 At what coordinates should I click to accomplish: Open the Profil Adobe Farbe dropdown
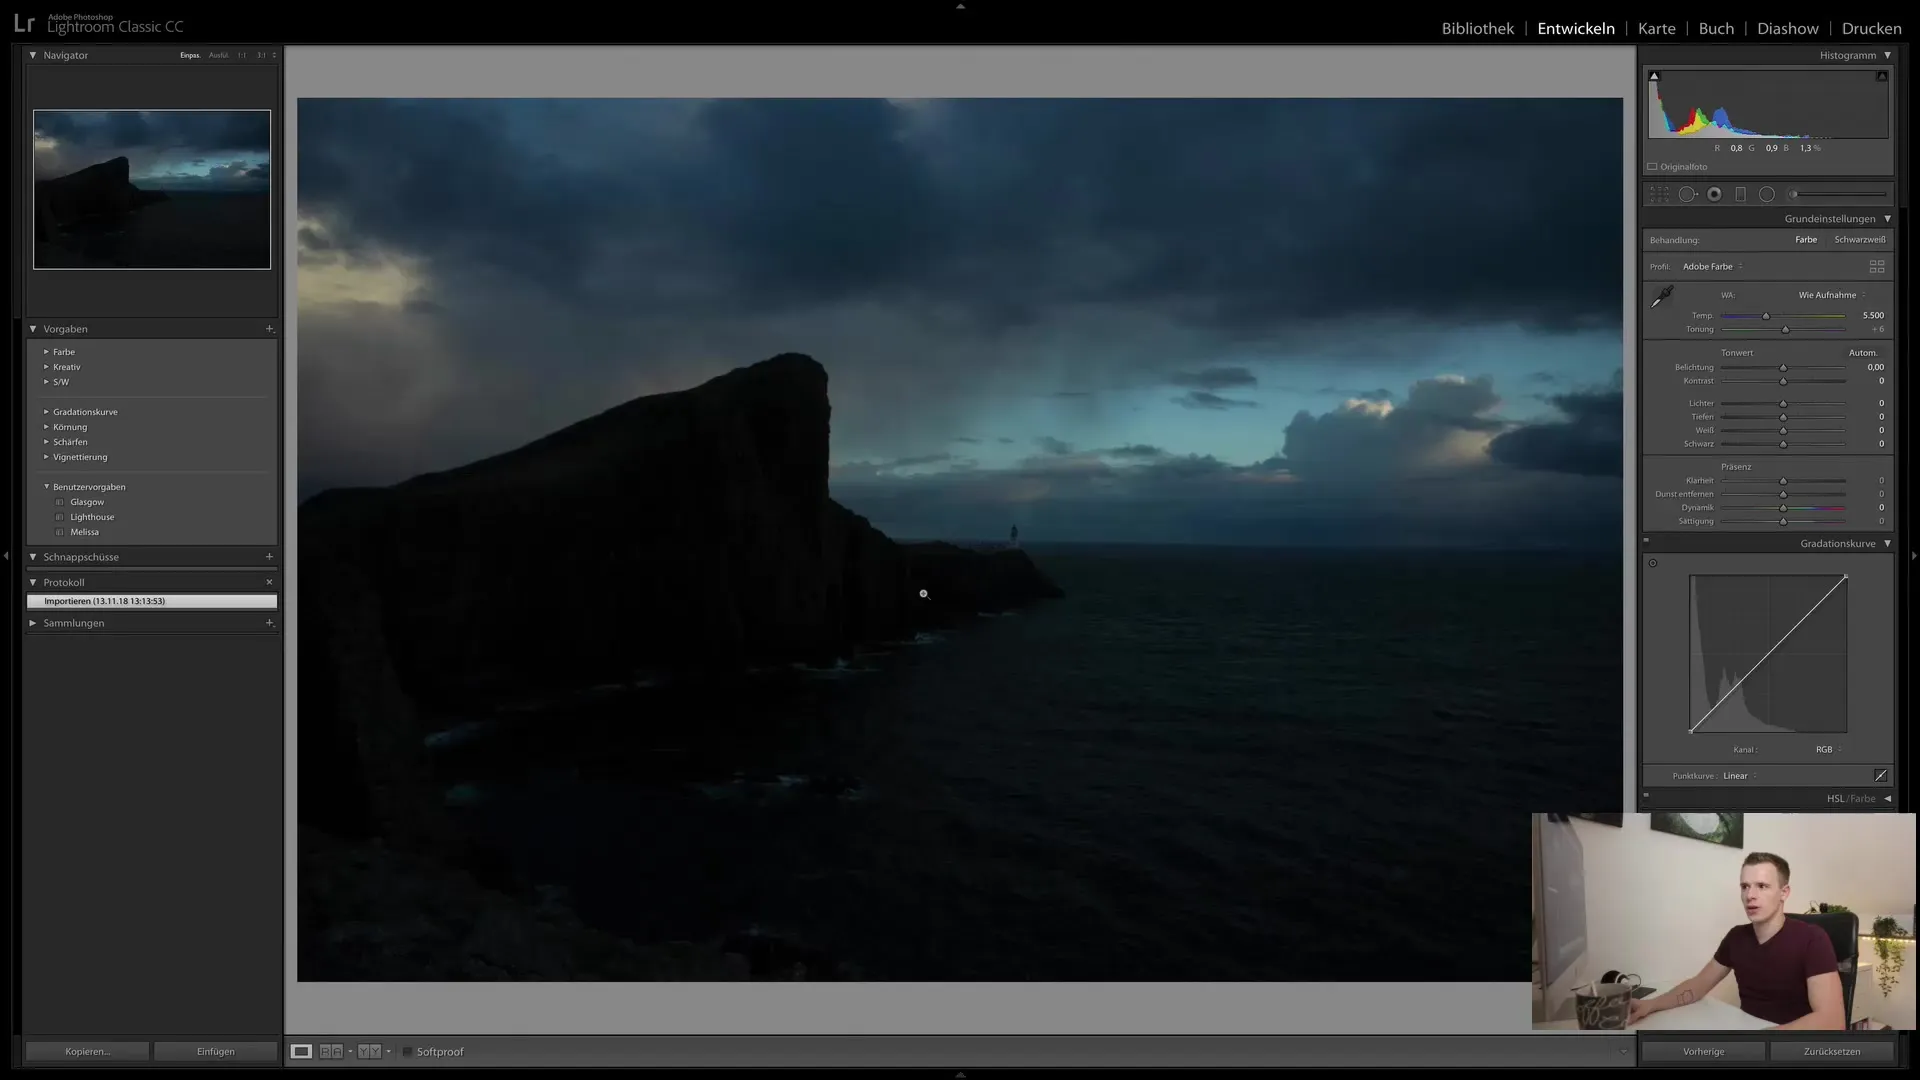click(1712, 266)
